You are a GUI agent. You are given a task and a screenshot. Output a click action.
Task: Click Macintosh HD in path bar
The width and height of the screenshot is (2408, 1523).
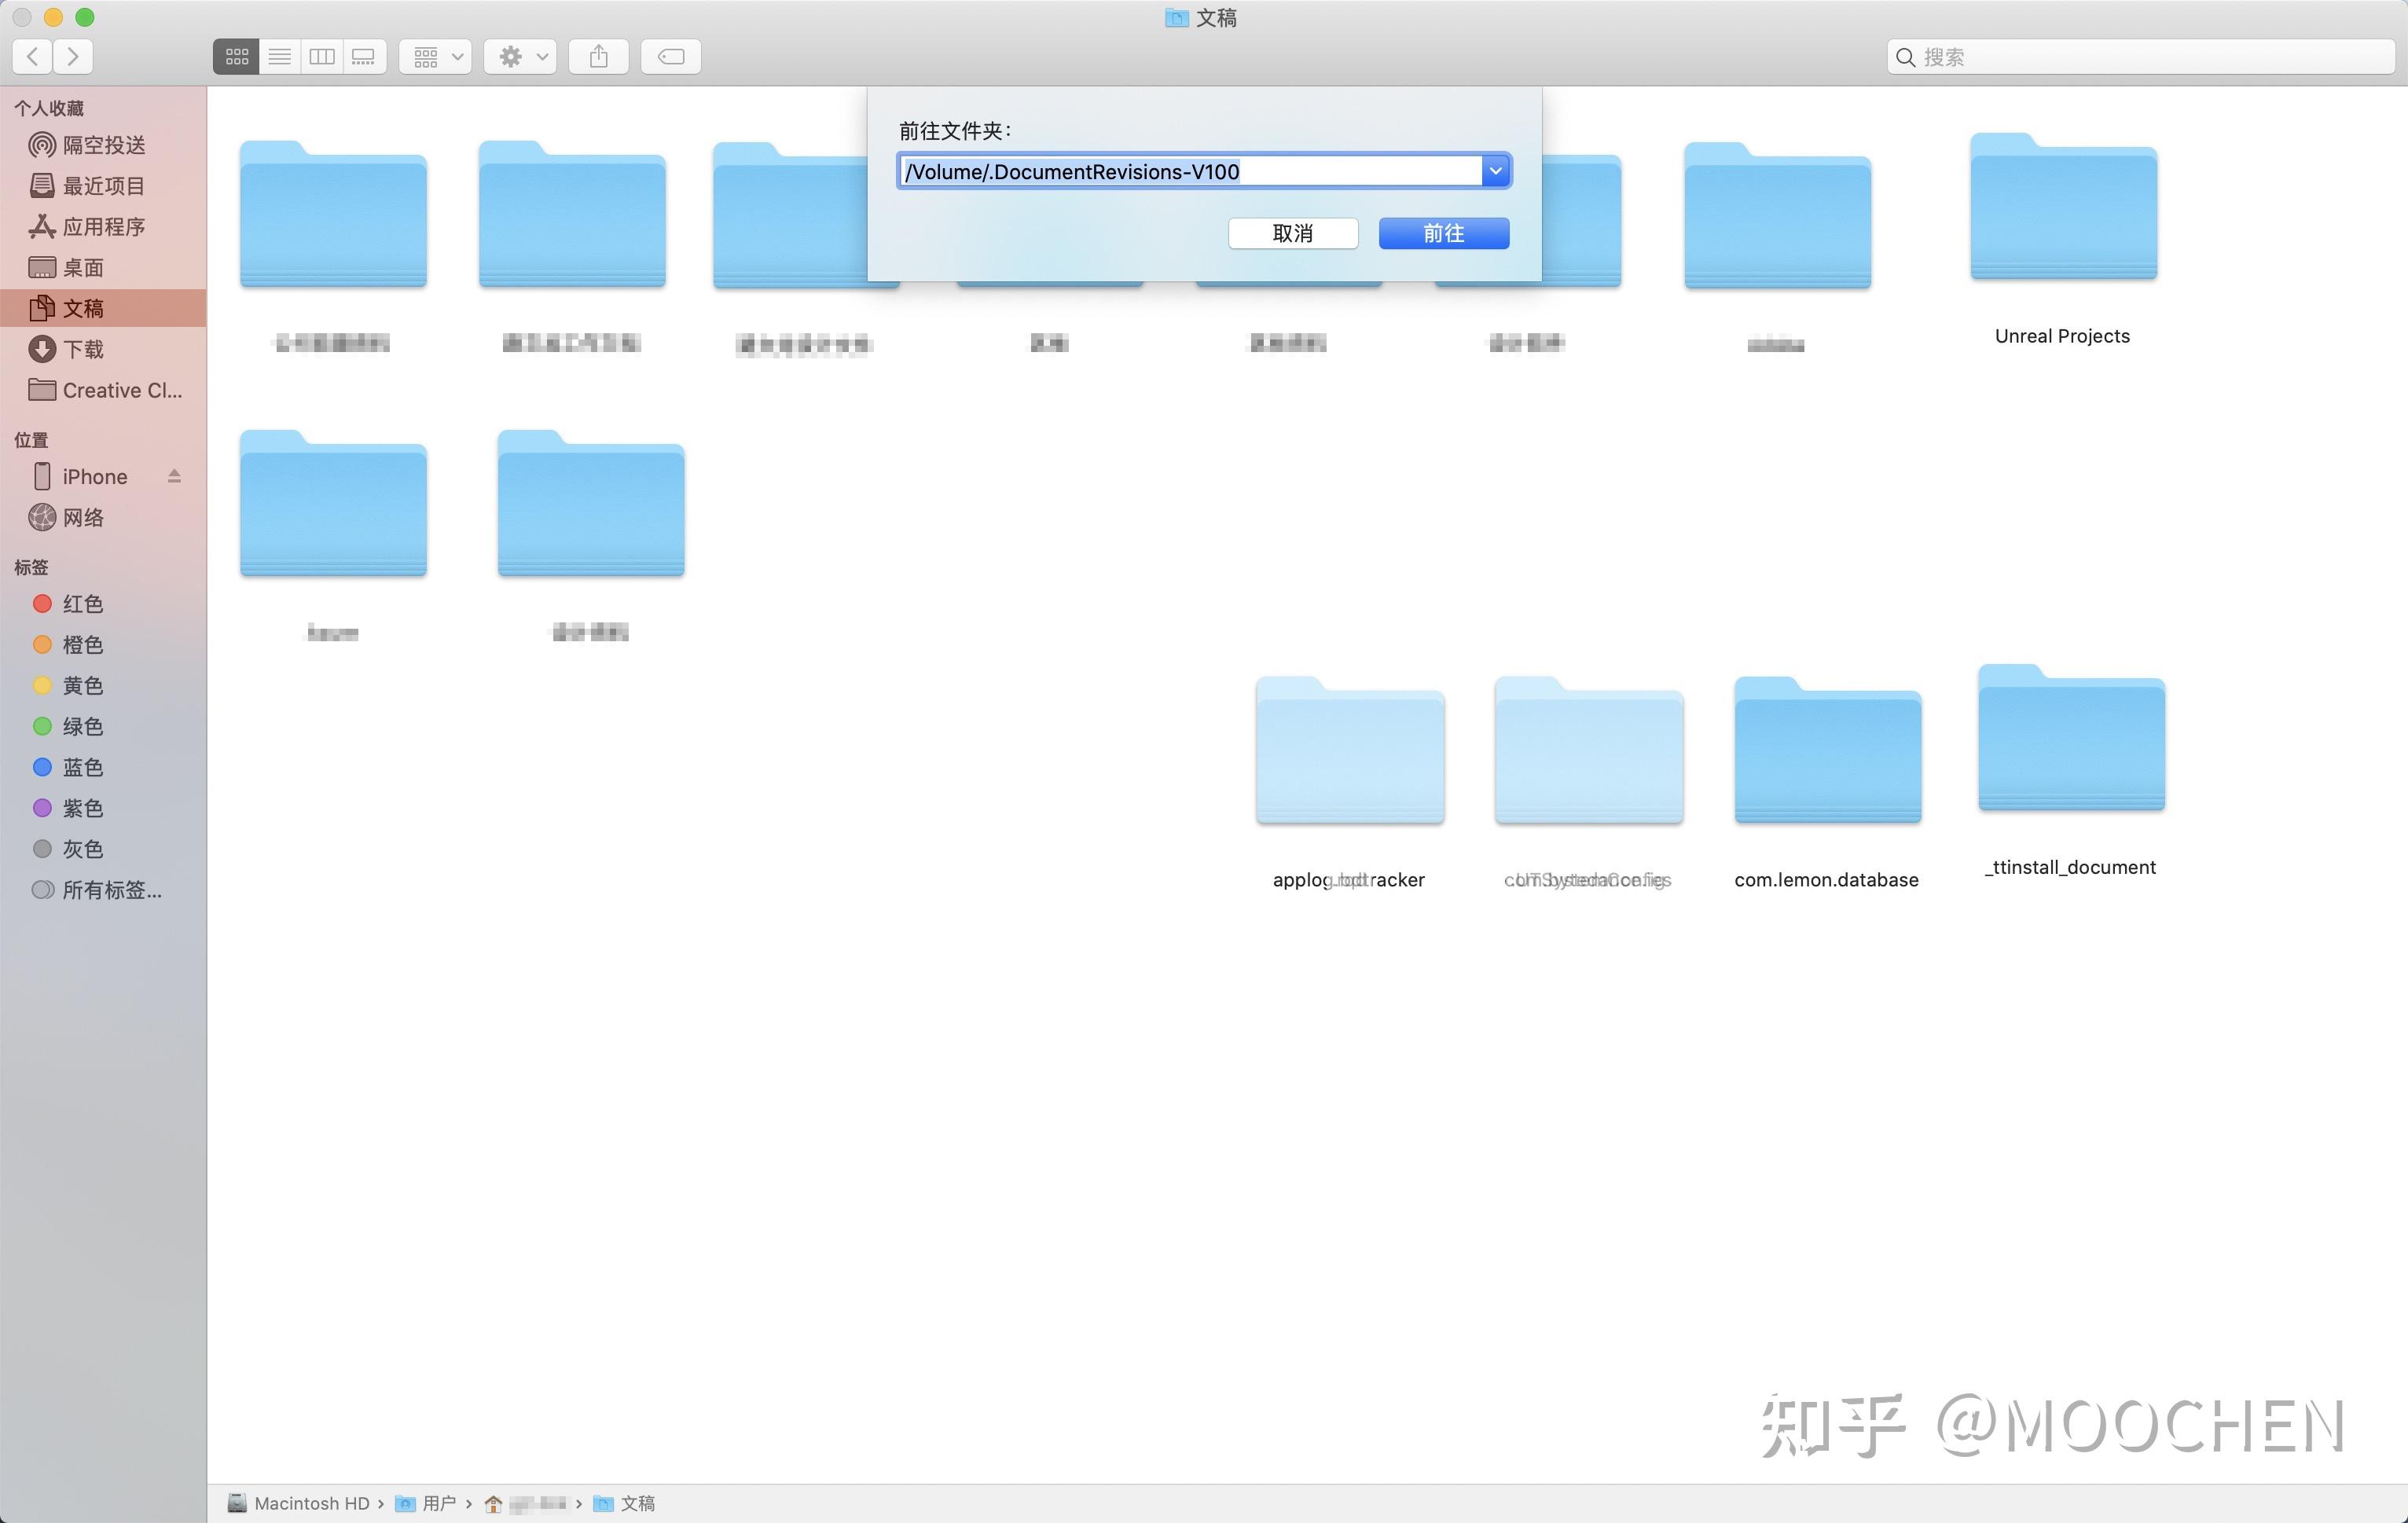coord(310,1503)
